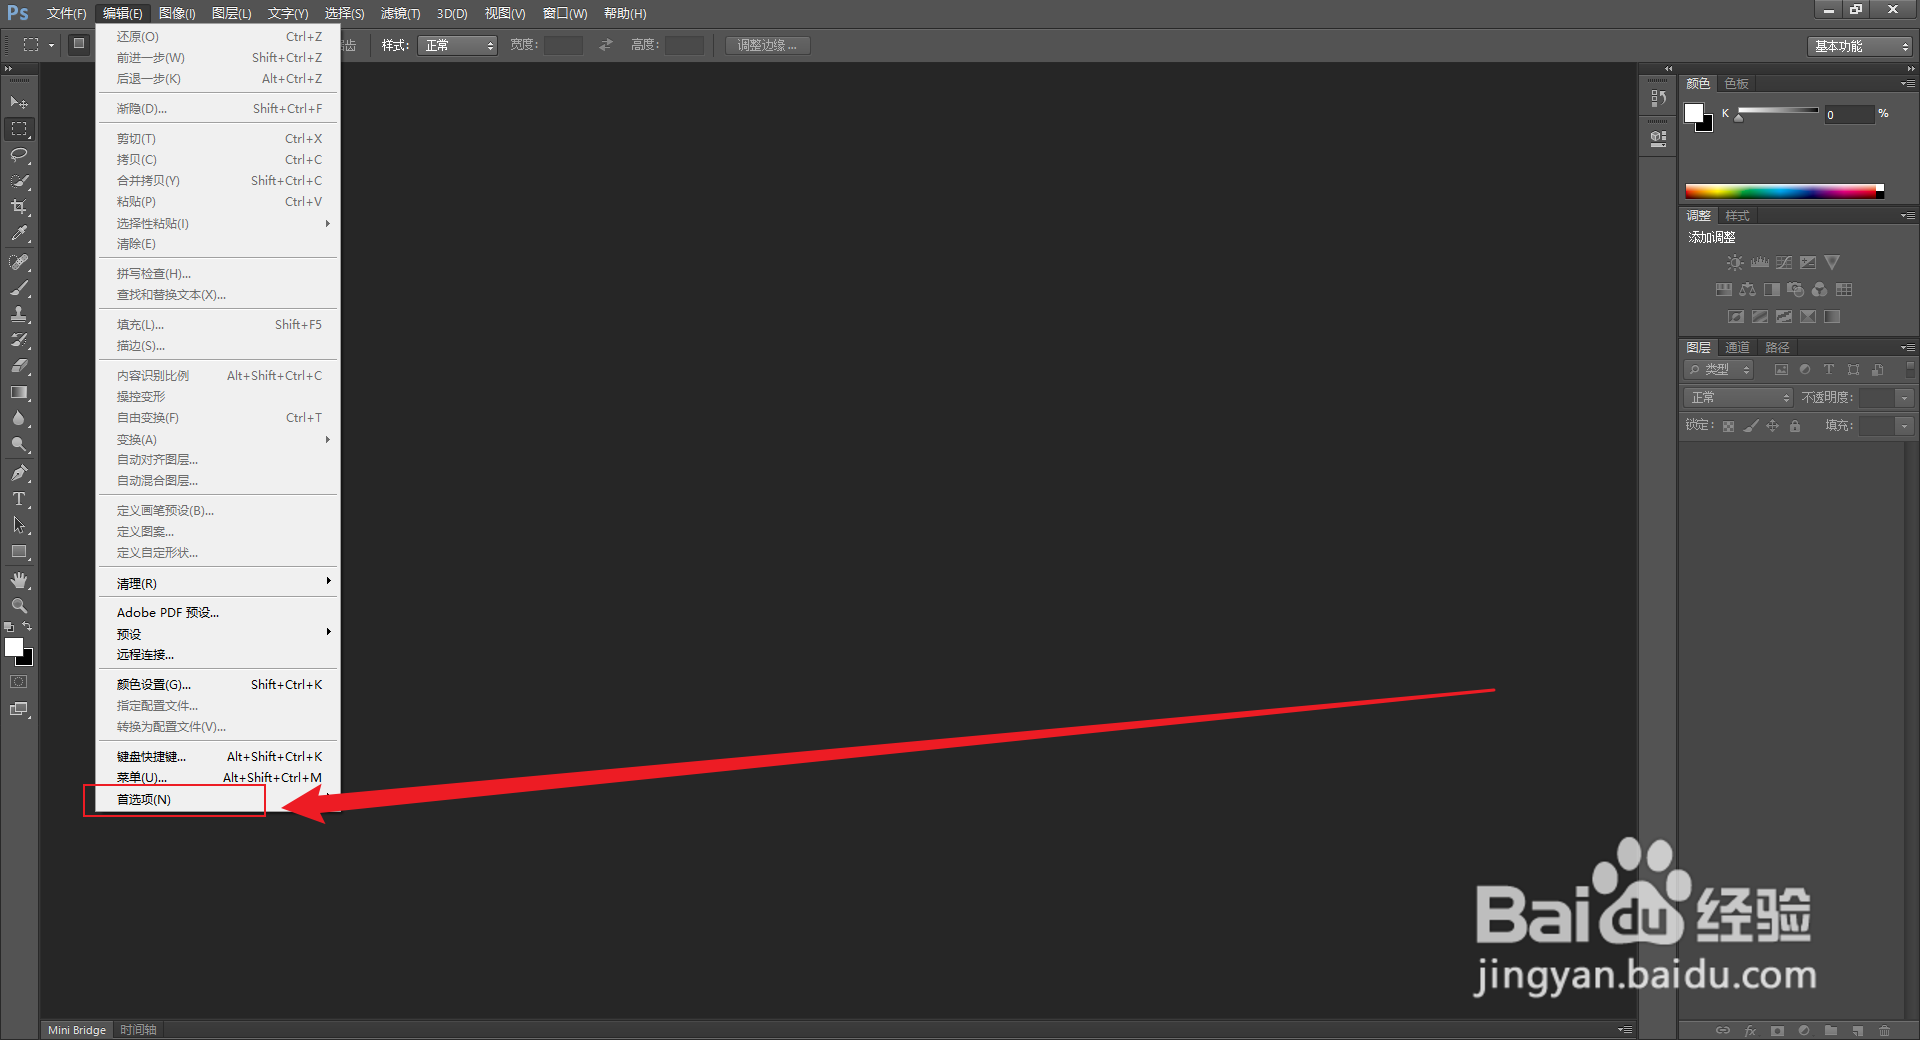Viewport: 1920px width, 1040px height.
Task: Expand the 清理 submenu
Action: (218, 583)
